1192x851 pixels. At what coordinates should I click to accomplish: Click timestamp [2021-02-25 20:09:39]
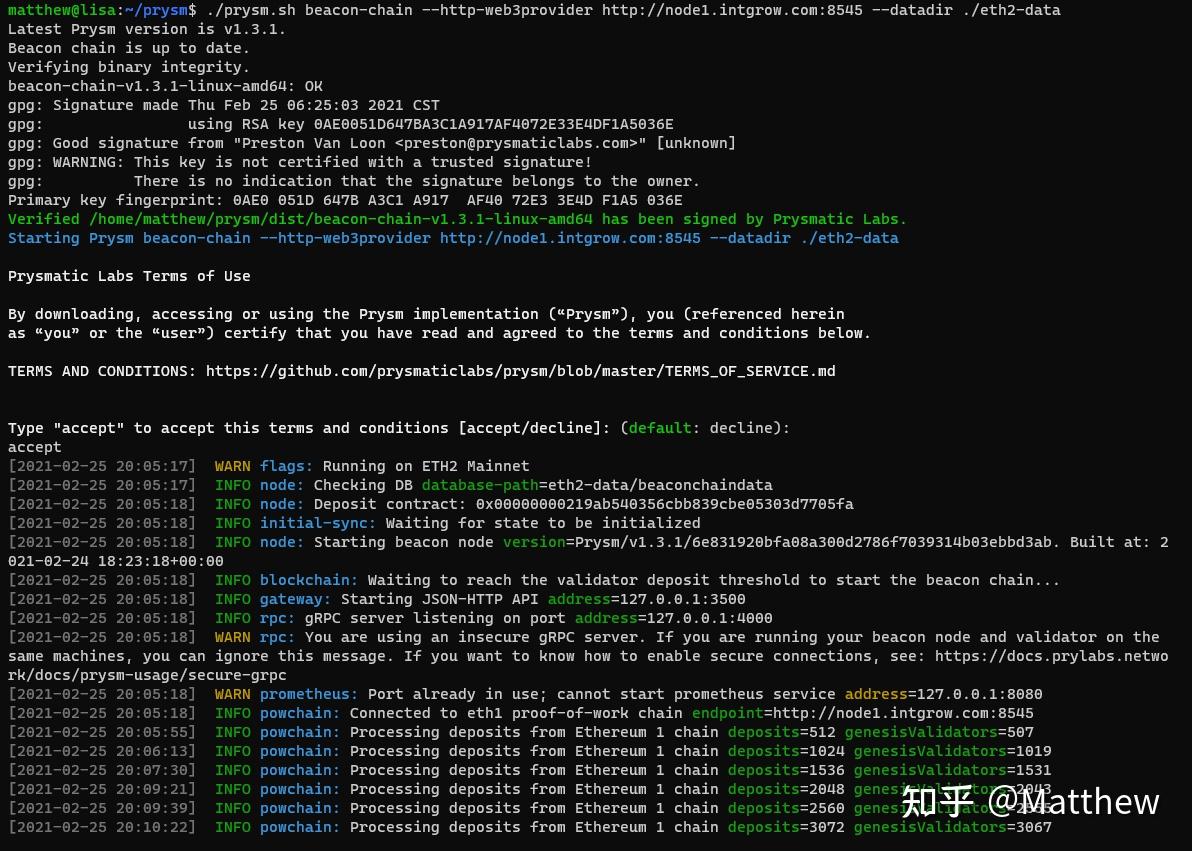click(102, 808)
